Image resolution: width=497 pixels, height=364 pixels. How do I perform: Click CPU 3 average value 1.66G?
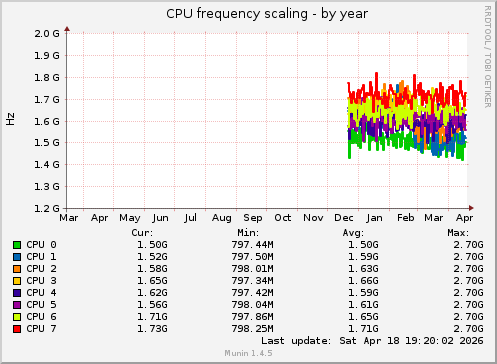(x=363, y=281)
